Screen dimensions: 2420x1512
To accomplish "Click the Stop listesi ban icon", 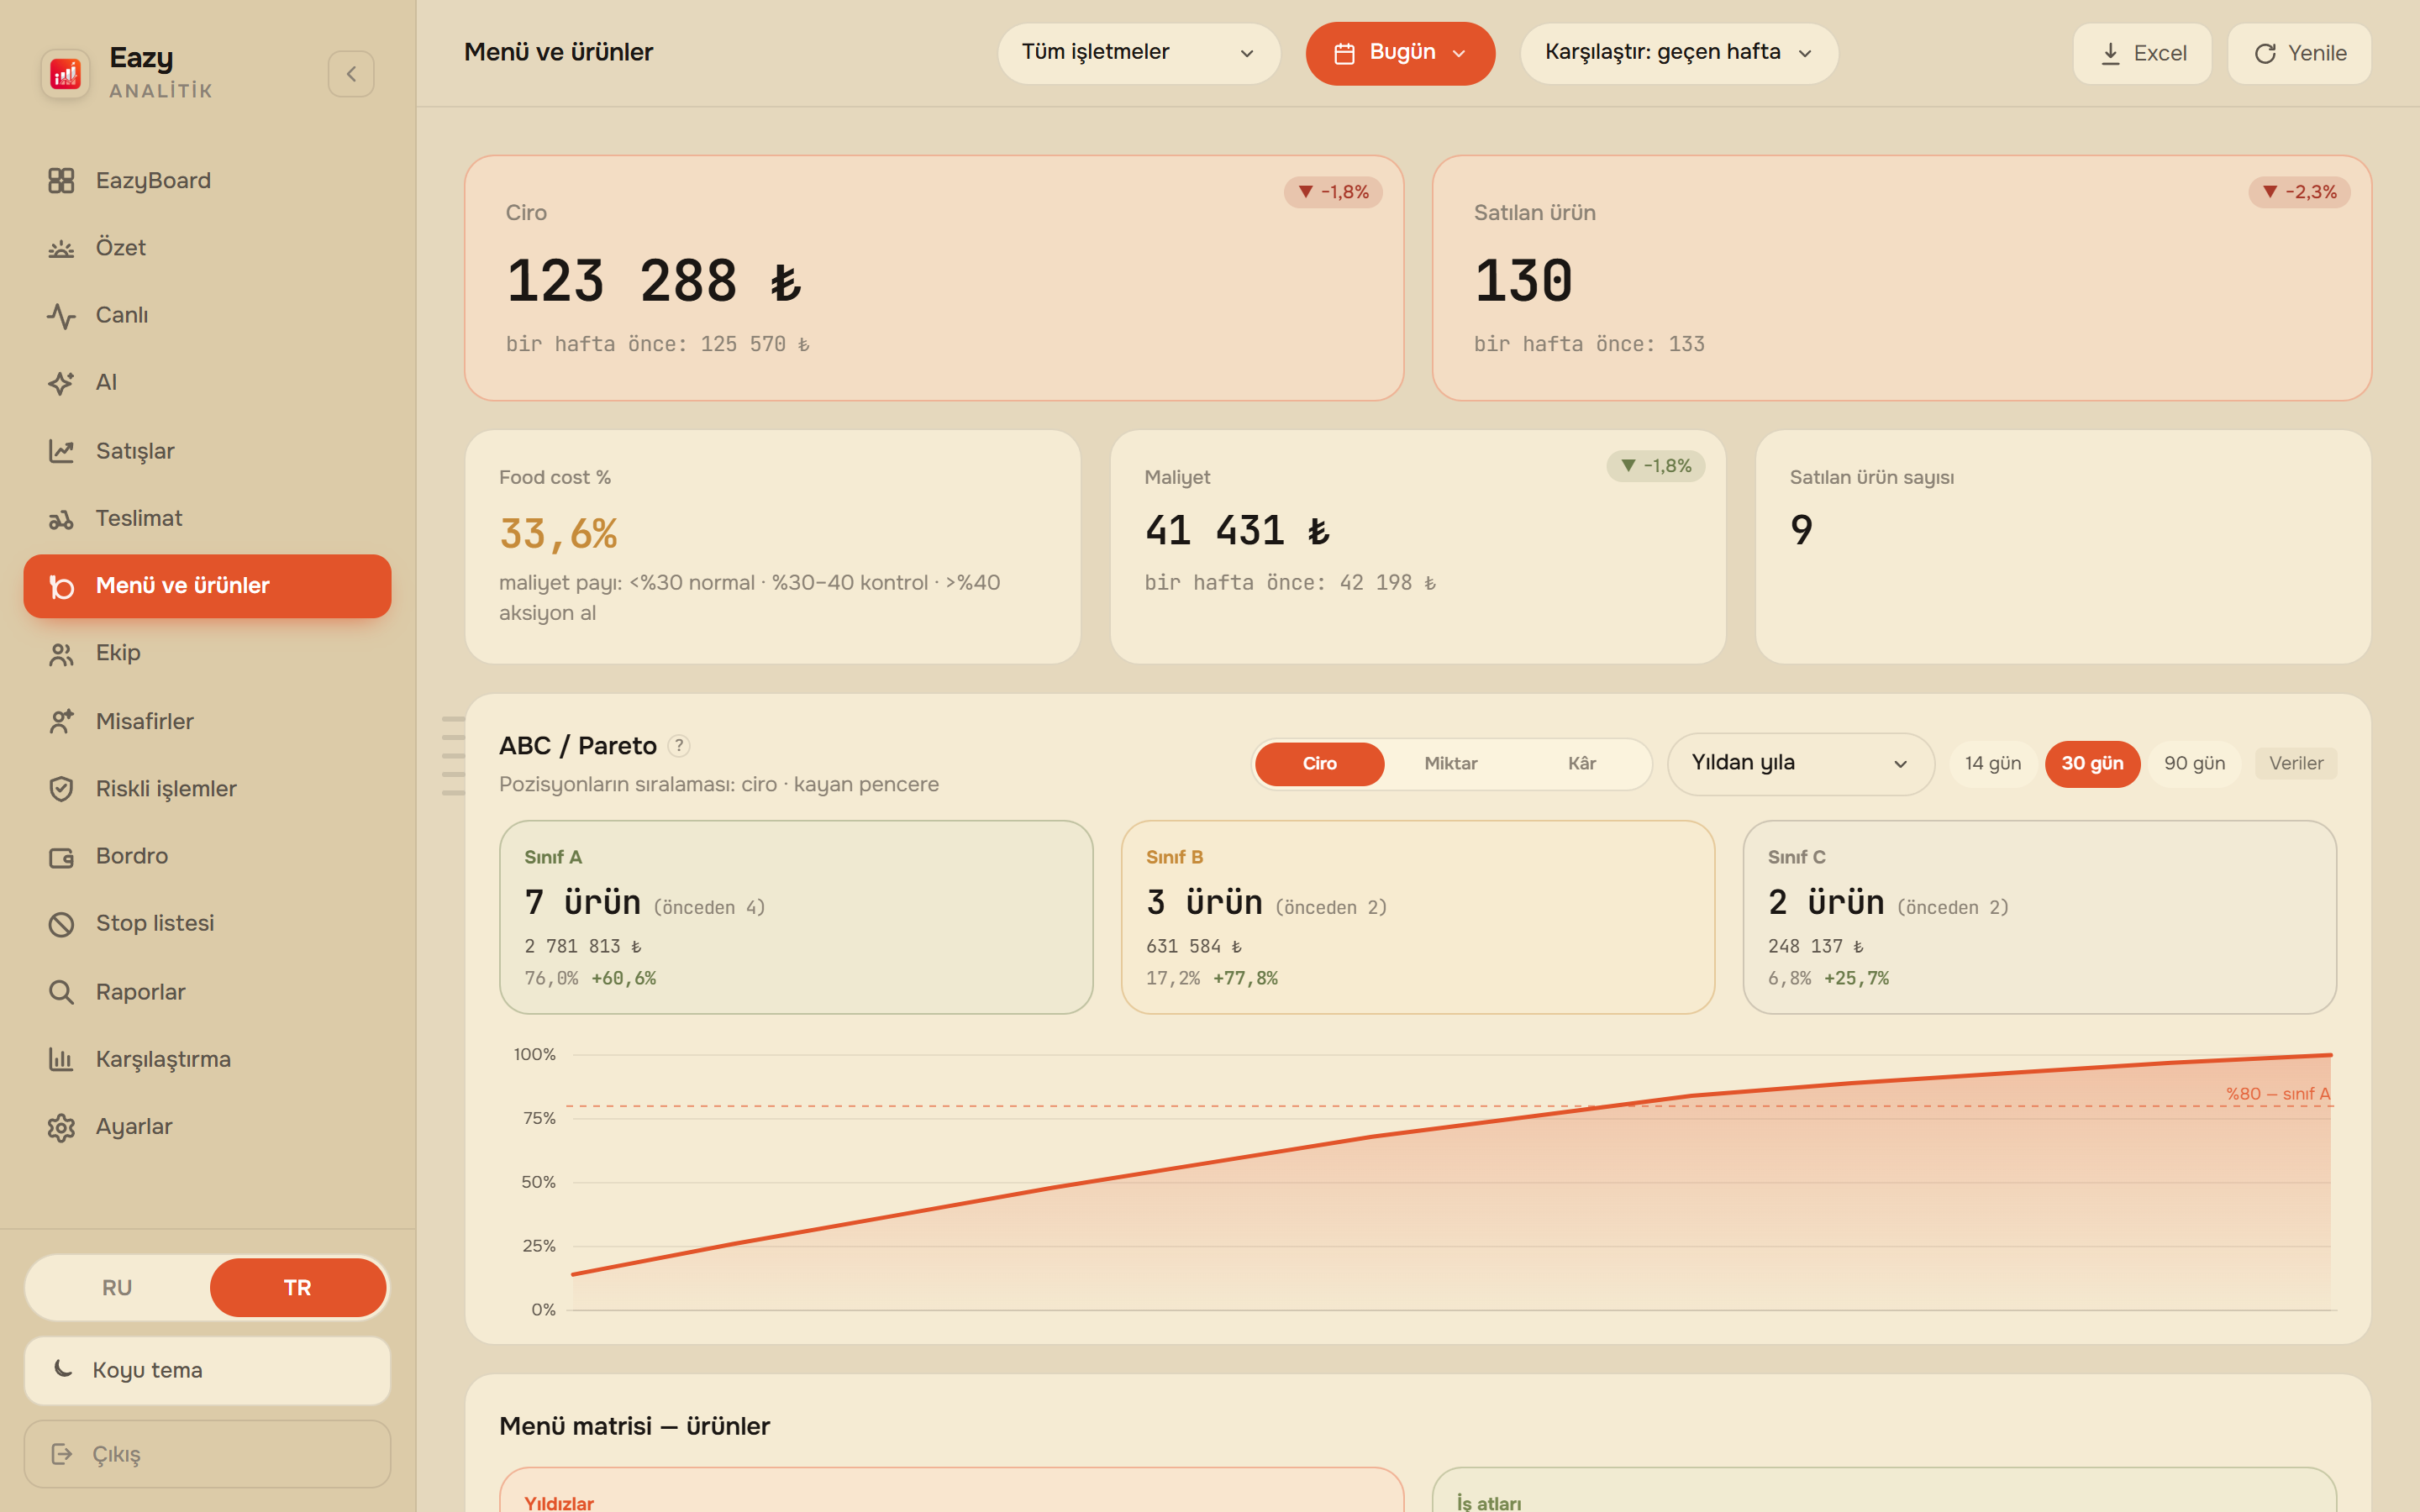I will [x=61, y=924].
